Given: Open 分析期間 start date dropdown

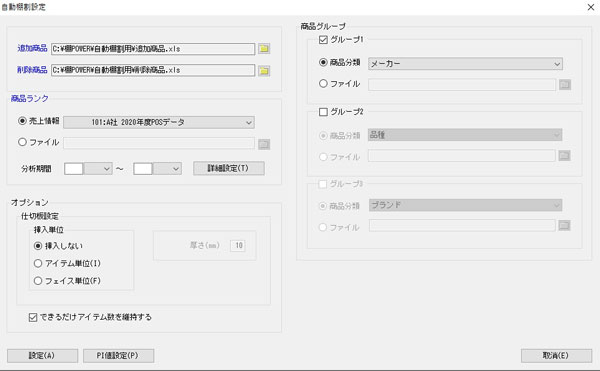Looking at the screenshot, I should coord(98,169).
